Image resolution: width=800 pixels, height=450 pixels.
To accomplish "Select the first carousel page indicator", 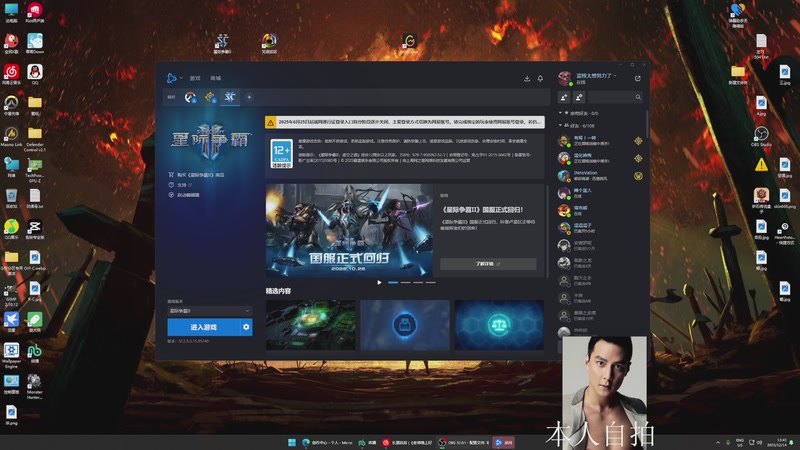I will pos(393,282).
